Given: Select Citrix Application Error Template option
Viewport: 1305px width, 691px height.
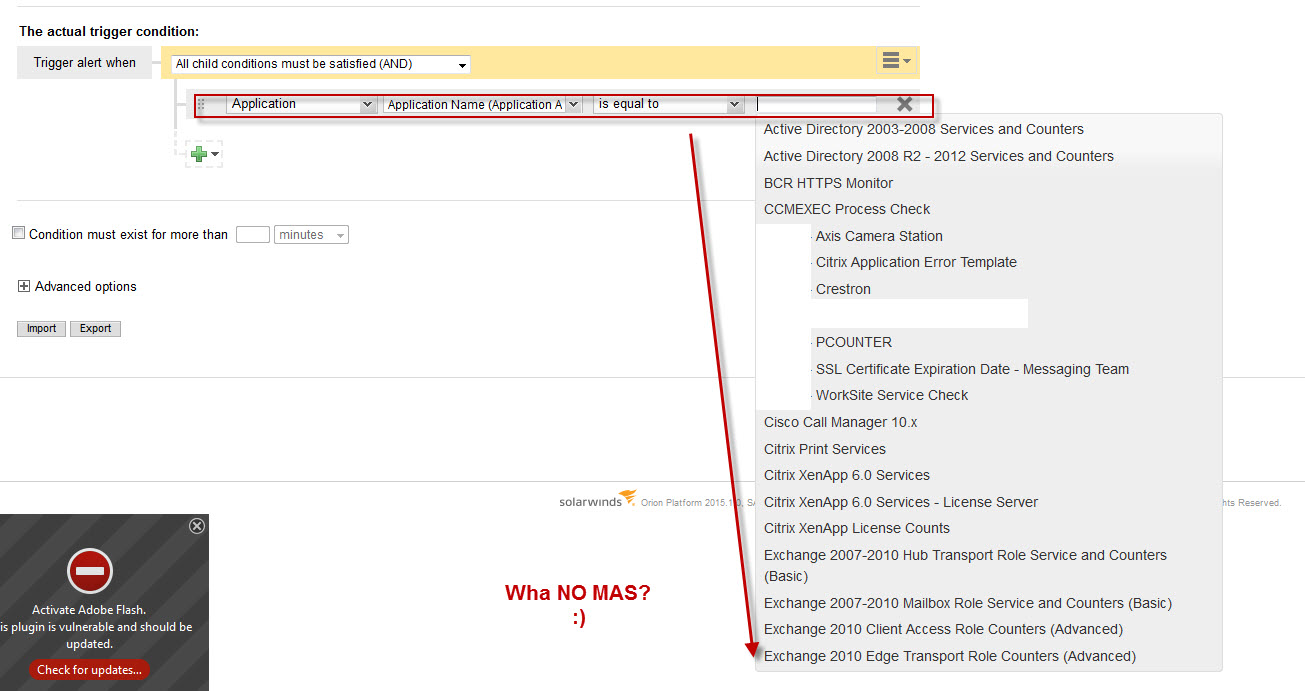Looking at the screenshot, I should click(x=916, y=262).
